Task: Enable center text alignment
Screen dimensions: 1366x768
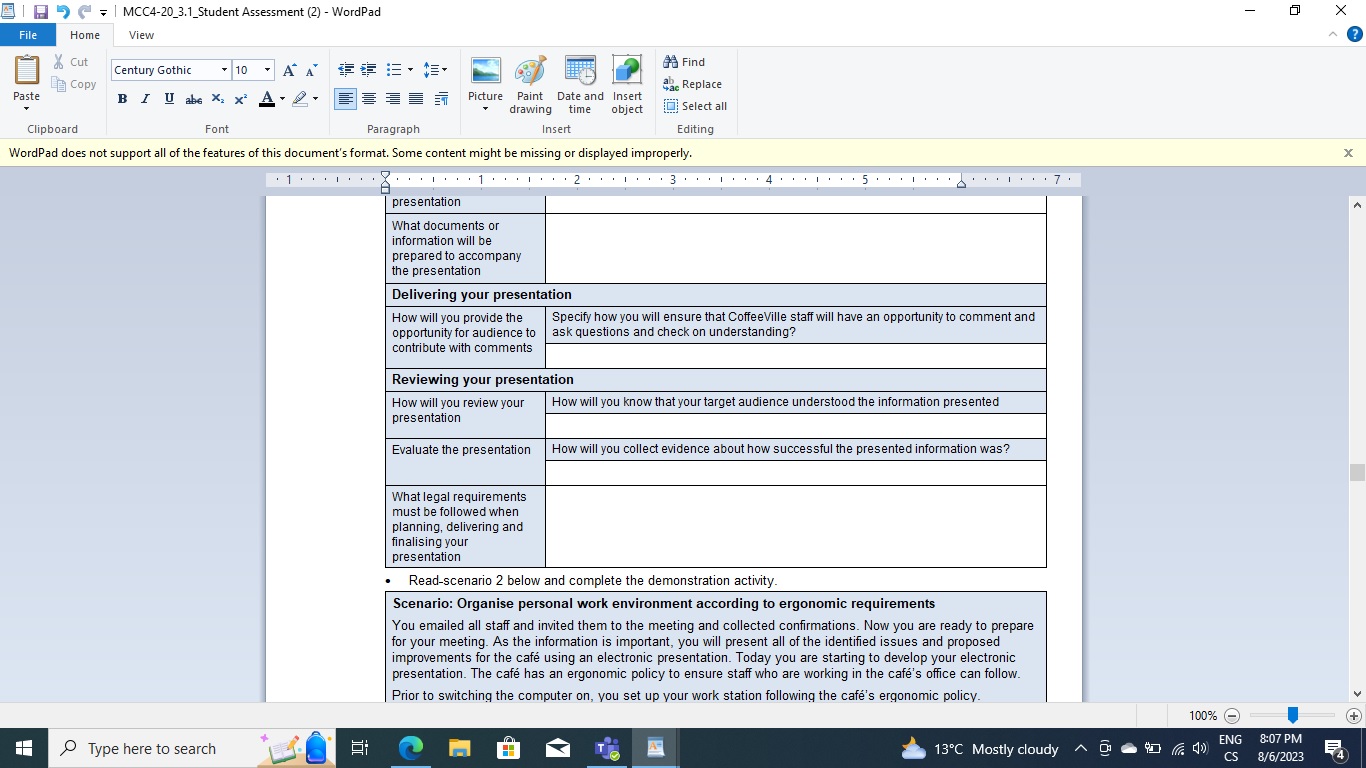Action: [x=368, y=99]
